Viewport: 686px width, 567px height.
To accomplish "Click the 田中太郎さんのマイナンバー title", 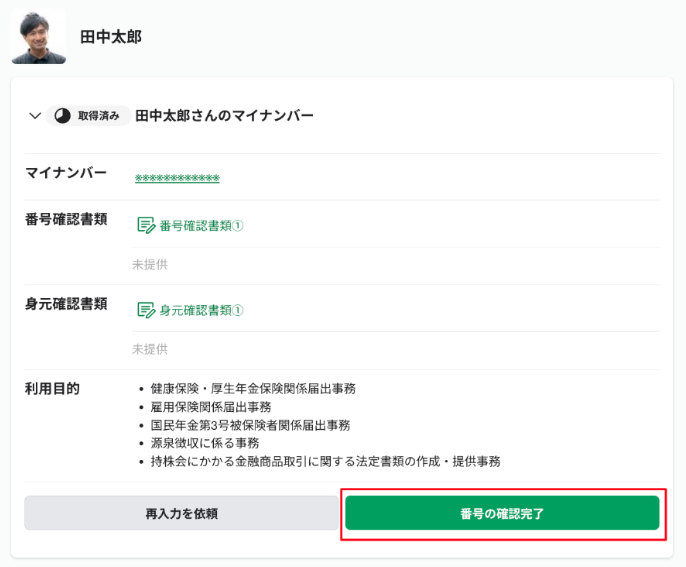I will (x=224, y=116).
